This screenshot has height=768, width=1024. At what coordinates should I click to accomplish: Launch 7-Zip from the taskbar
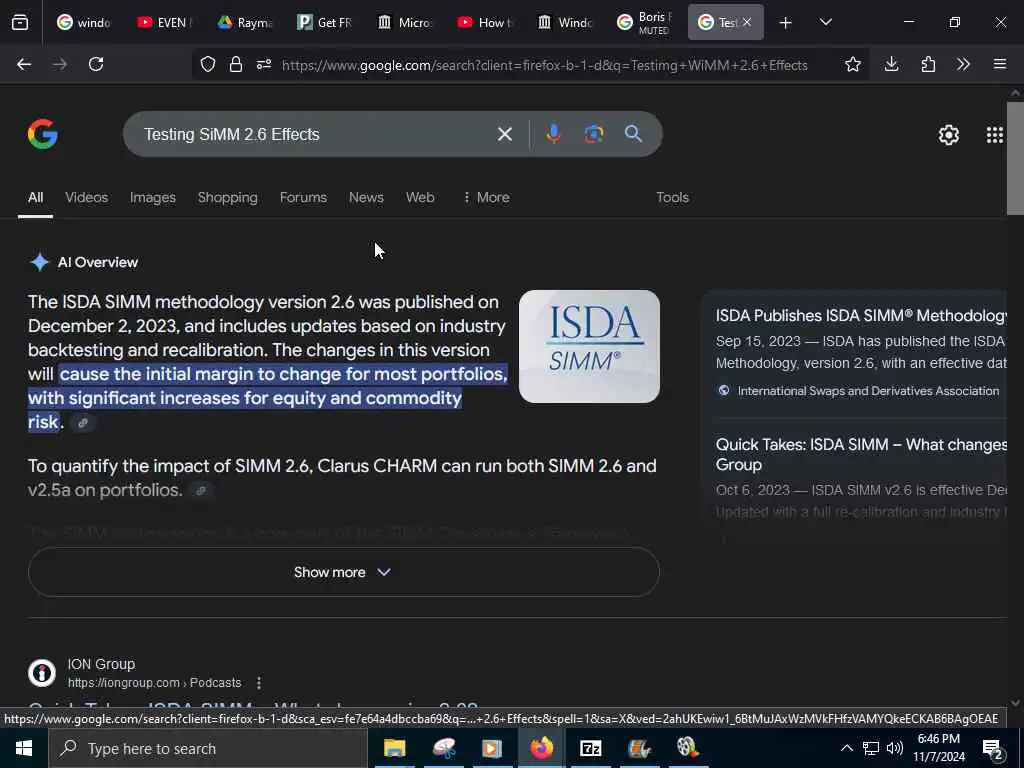(x=590, y=748)
